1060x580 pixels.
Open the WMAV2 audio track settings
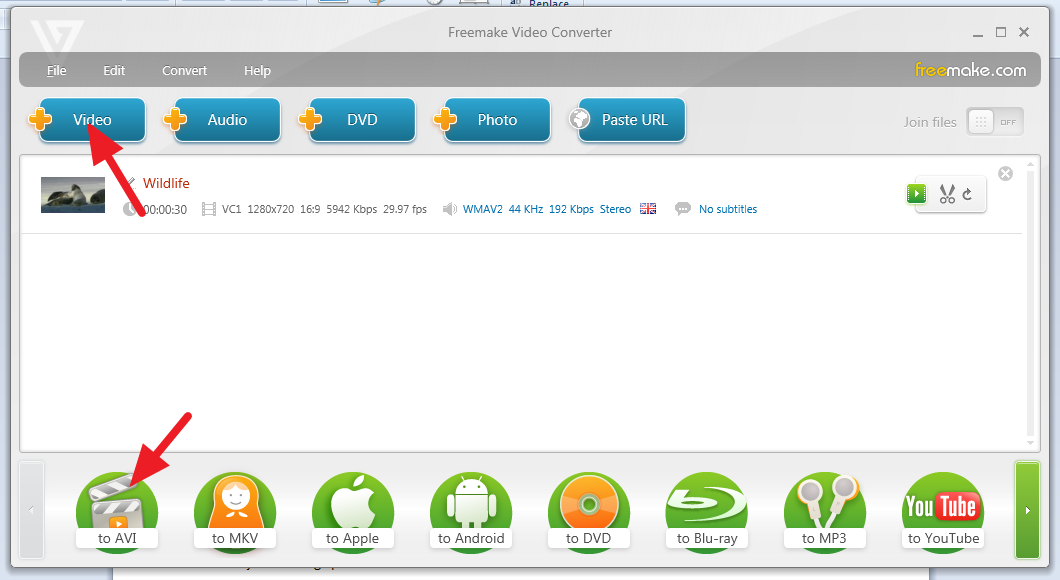(x=547, y=210)
